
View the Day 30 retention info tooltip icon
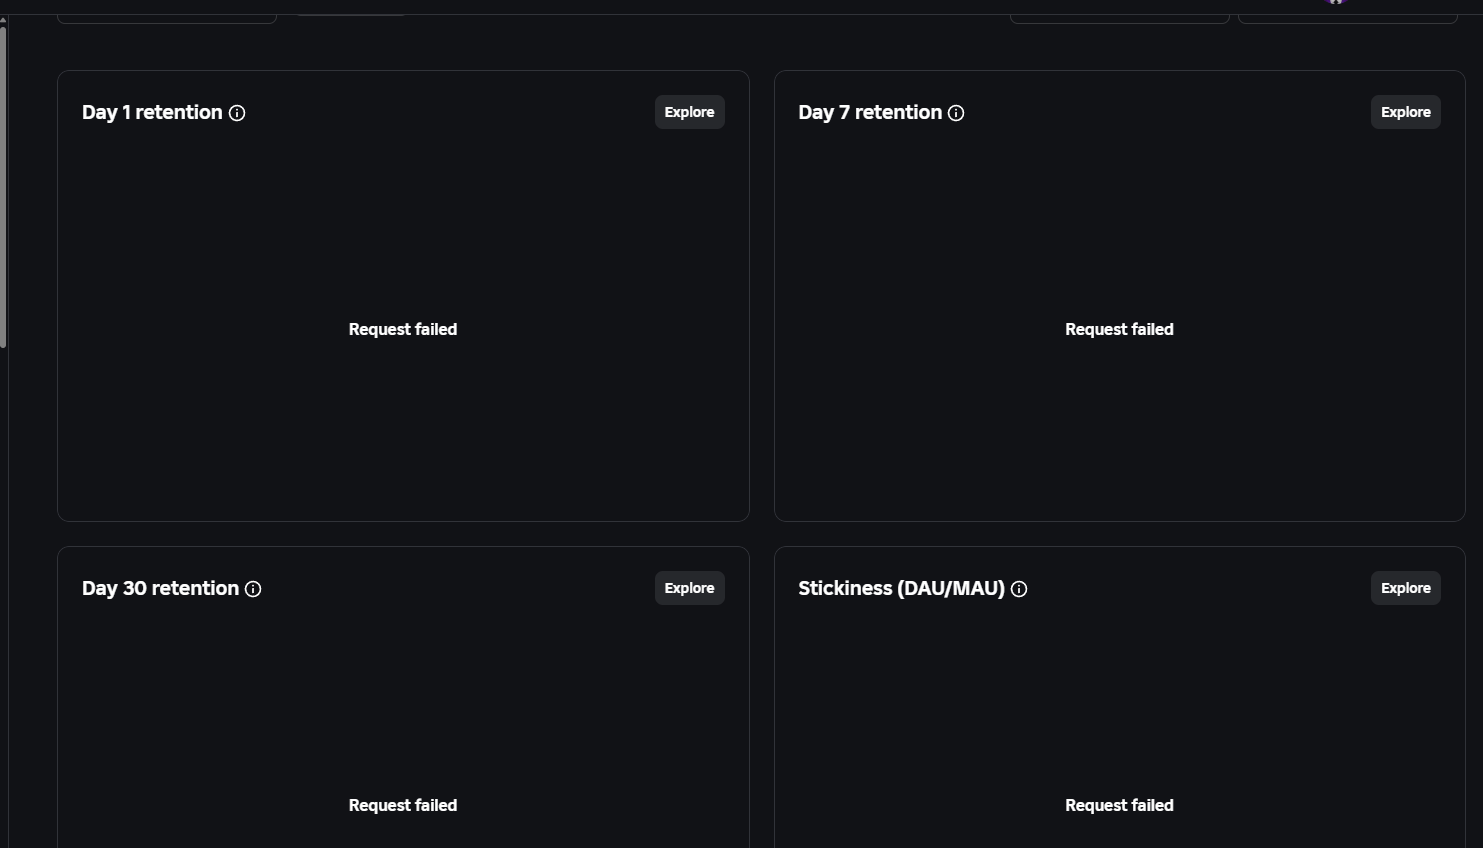[x=253, y=589]
